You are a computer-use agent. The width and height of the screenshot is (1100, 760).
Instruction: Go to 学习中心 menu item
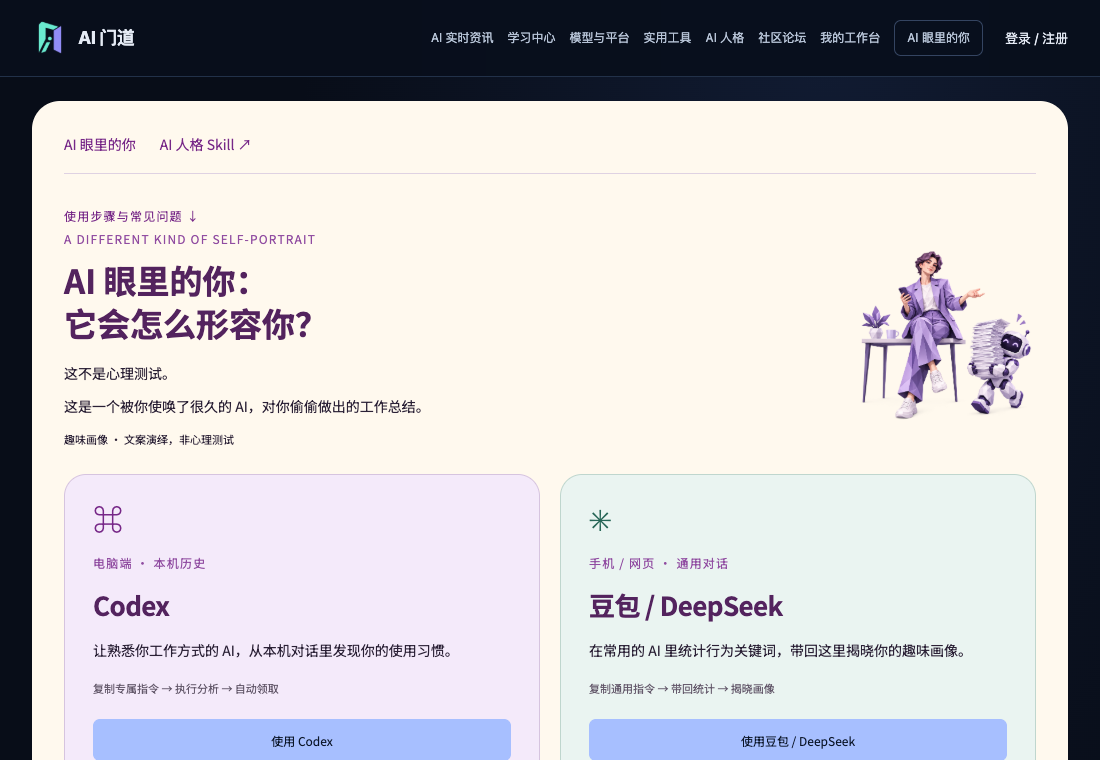(531, 38)
